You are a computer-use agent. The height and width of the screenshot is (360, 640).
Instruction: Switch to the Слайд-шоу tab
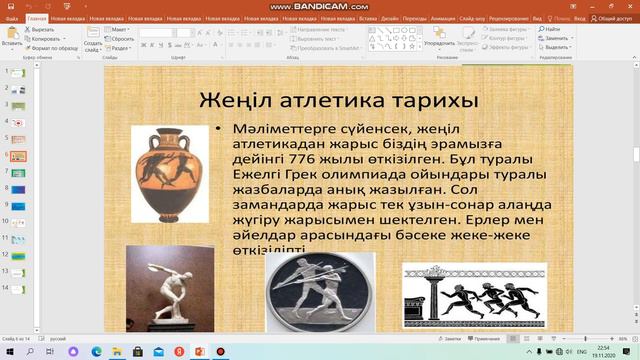472,18
